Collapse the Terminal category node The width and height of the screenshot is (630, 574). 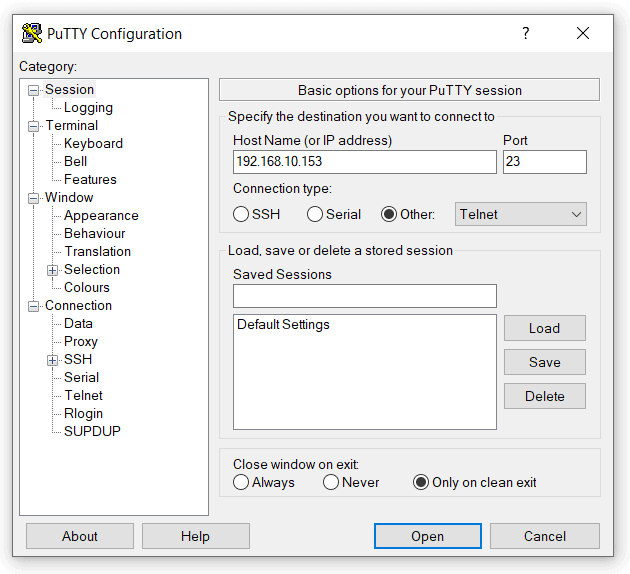pos(34,126)
